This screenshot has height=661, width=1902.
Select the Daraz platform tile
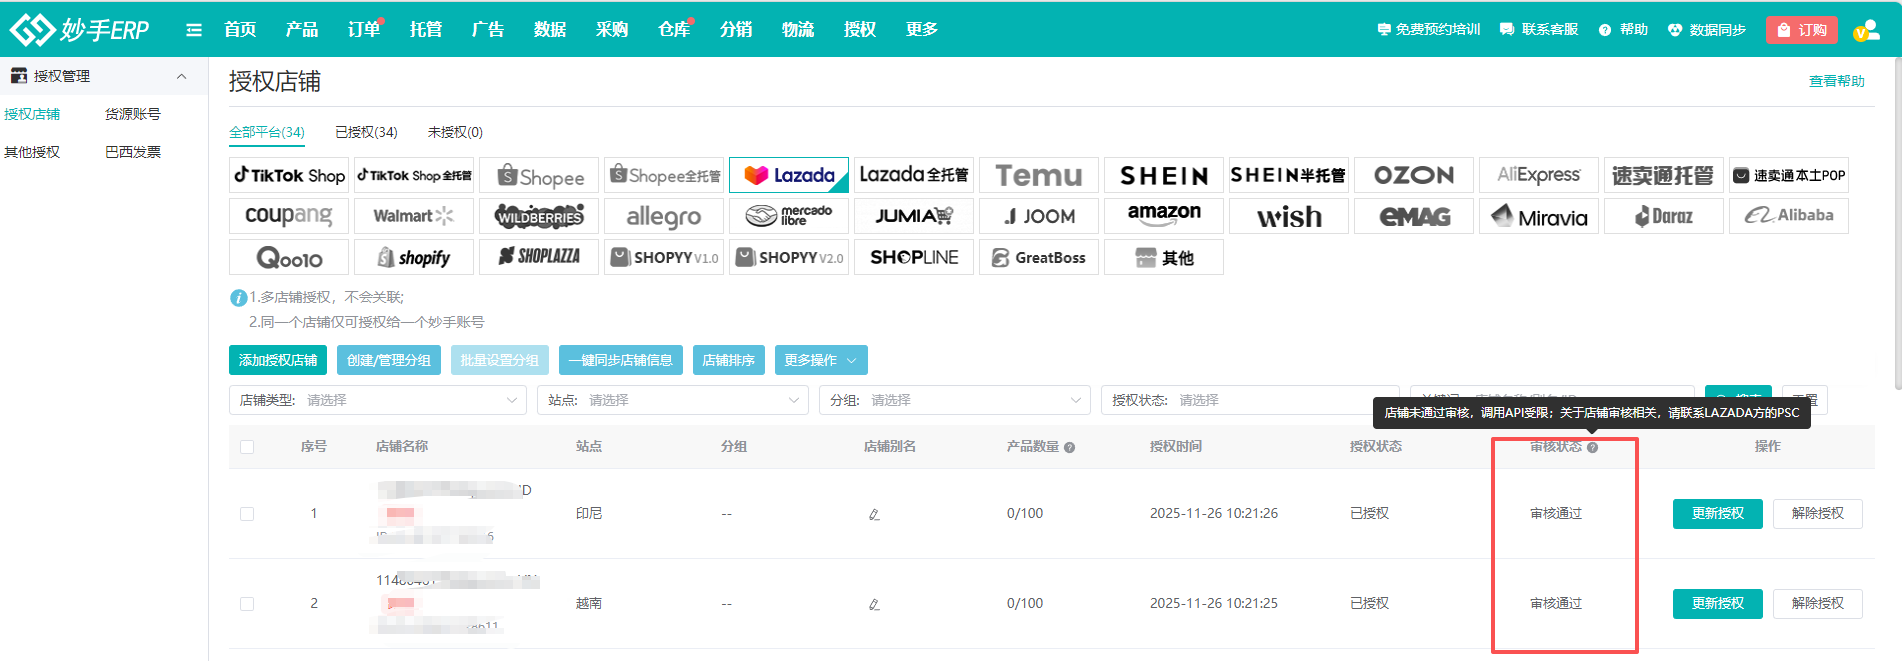tap(1664, 216)
